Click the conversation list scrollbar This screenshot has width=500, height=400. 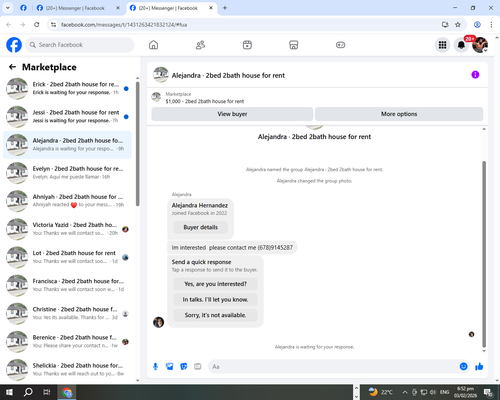coord(138,144)
